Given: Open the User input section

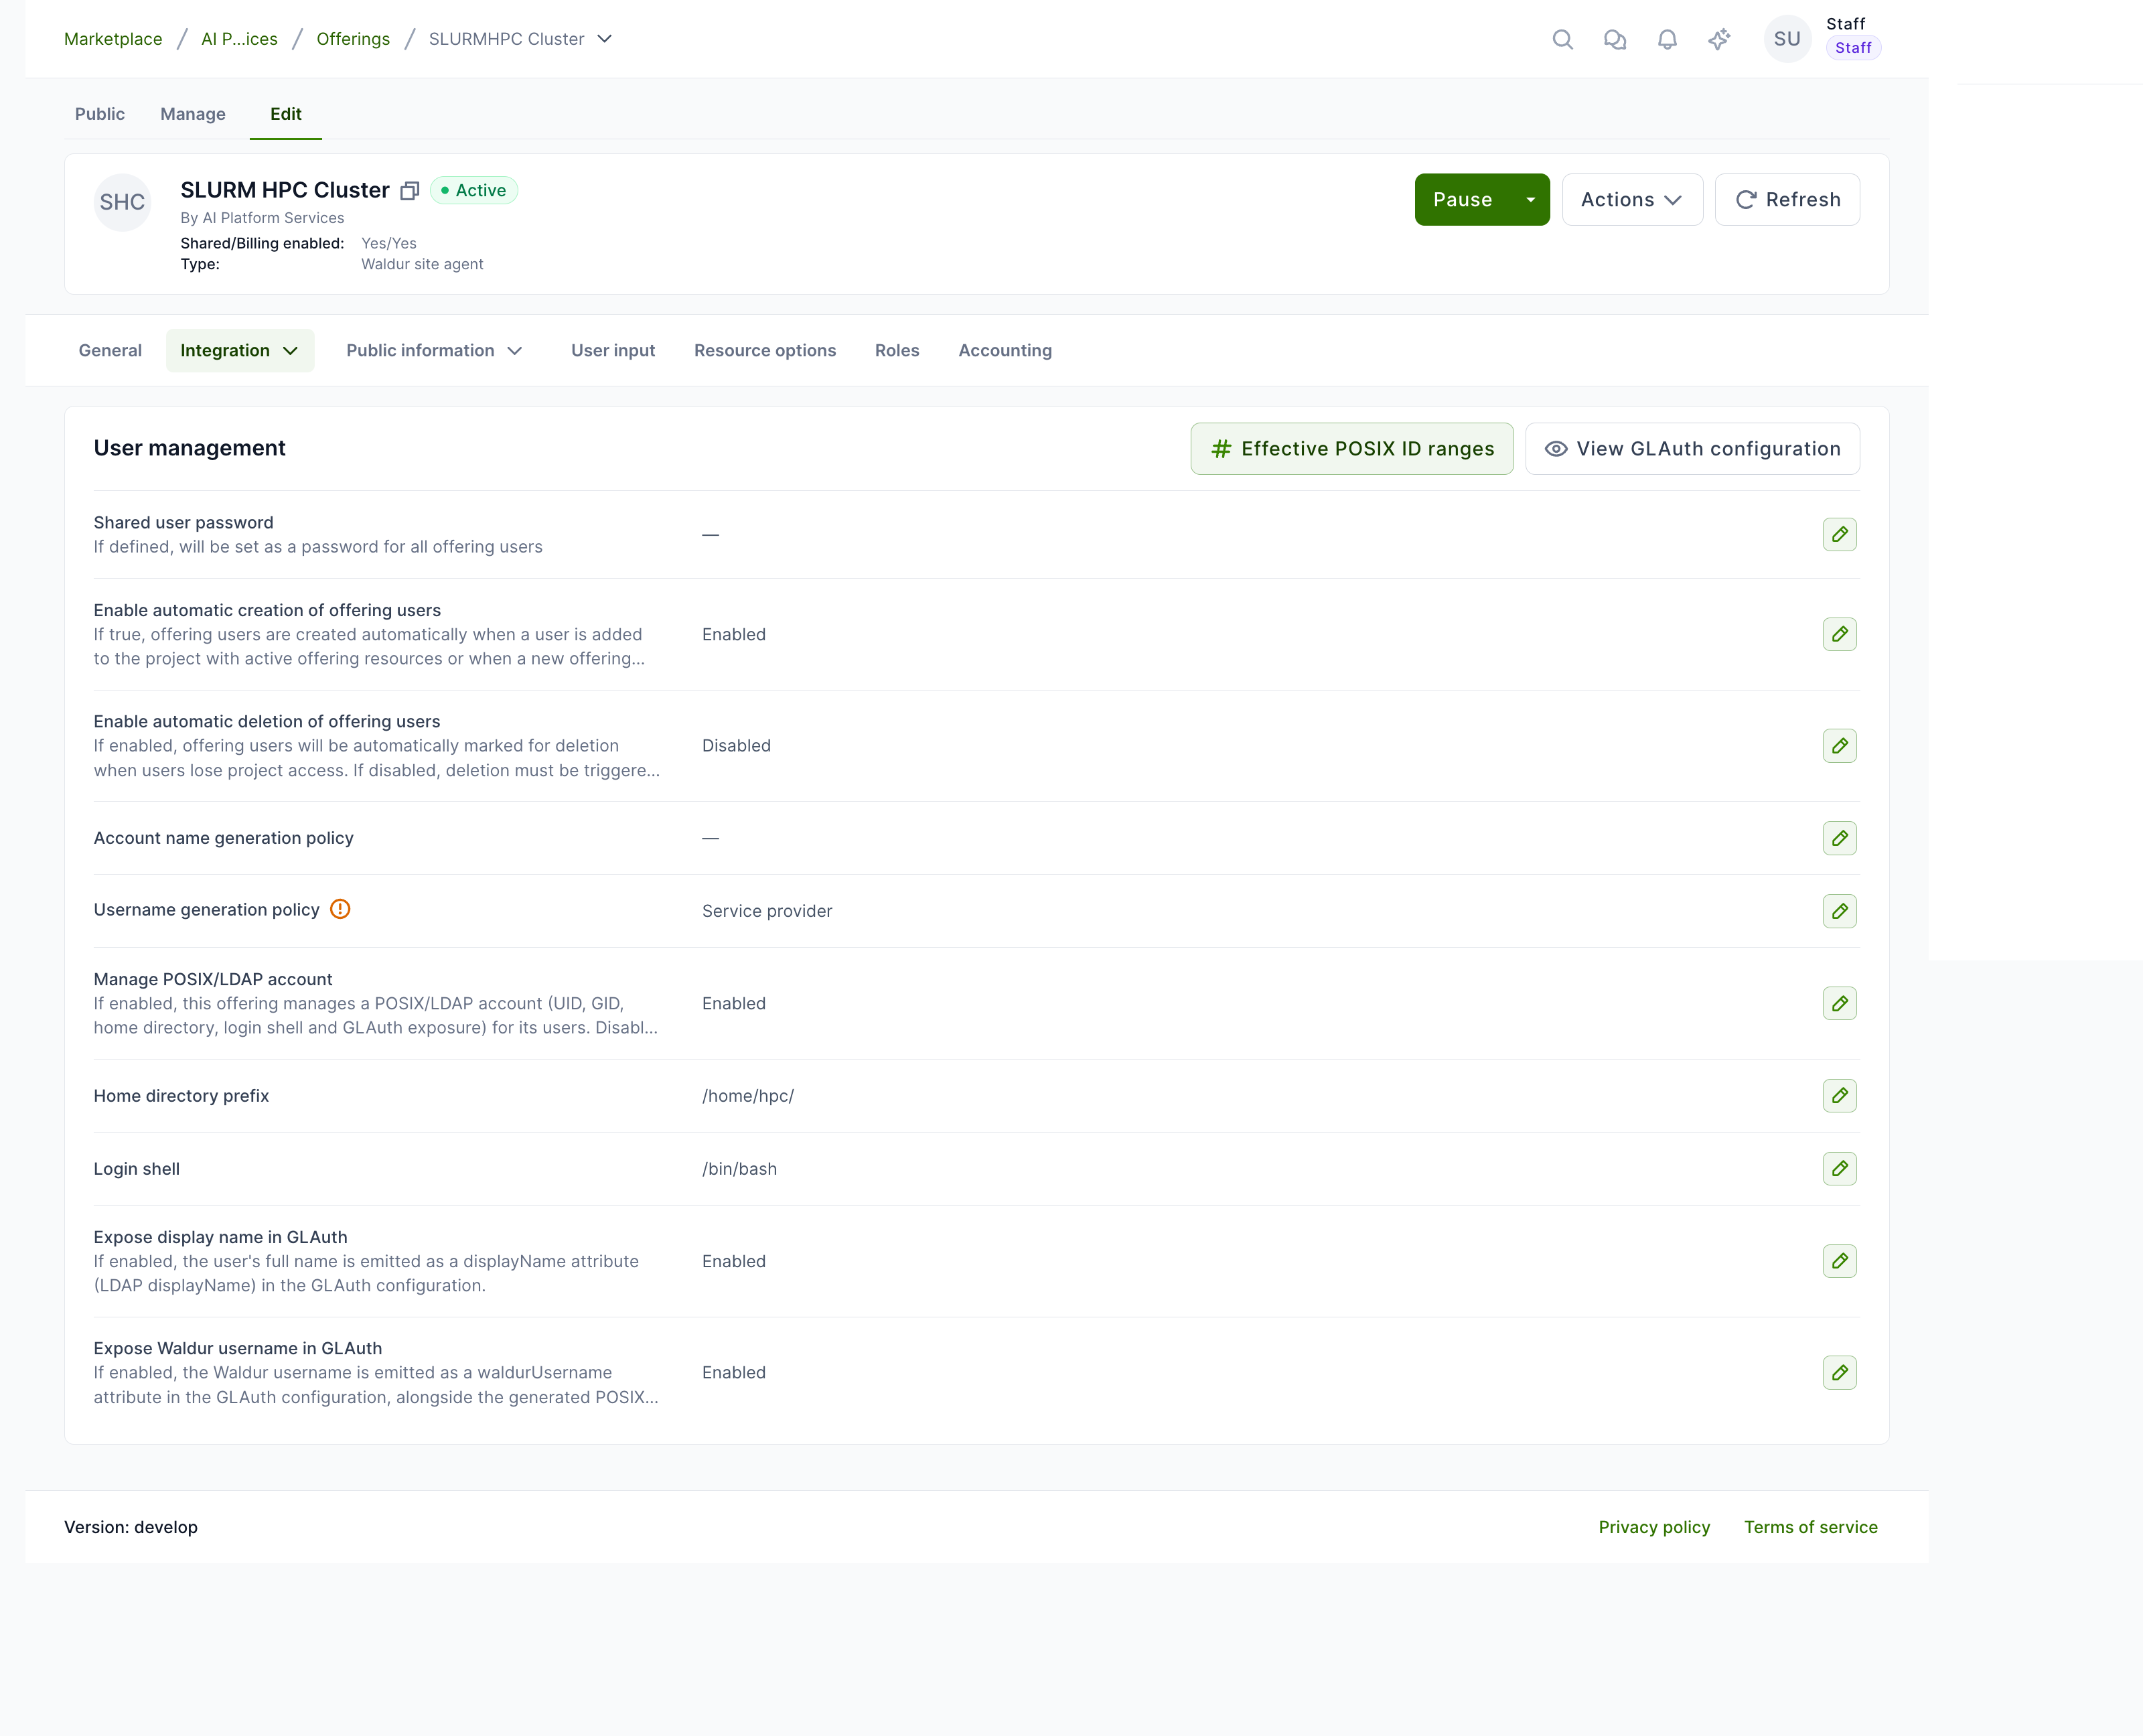Looking at the screenshot, I should point(613,351).
